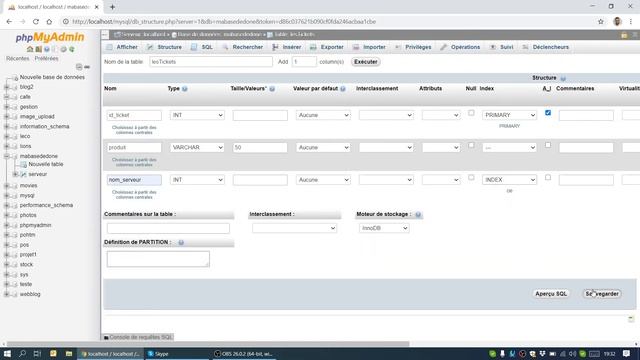Viewport: 640px width, 360px height.
Task: Select the movies database in tree
Action: click(28, 185)
